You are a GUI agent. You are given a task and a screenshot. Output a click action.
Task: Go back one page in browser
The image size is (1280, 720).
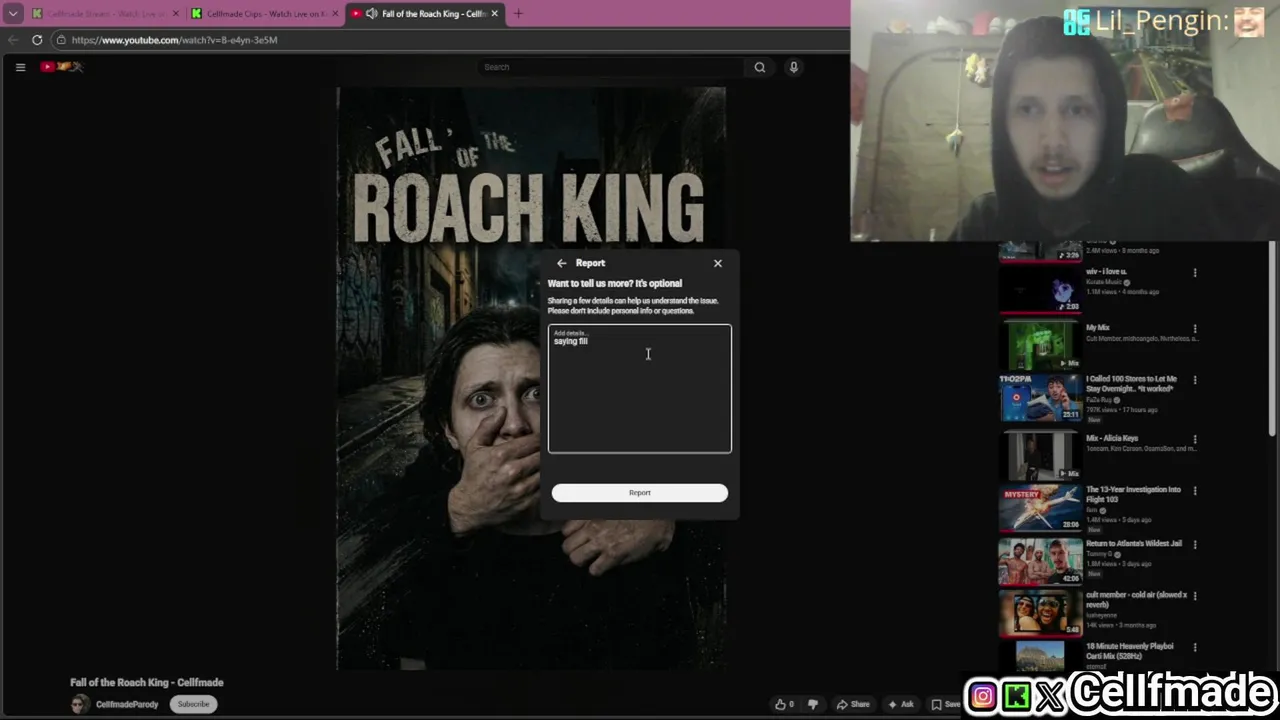pyautogui.click(x=13, y=40)
